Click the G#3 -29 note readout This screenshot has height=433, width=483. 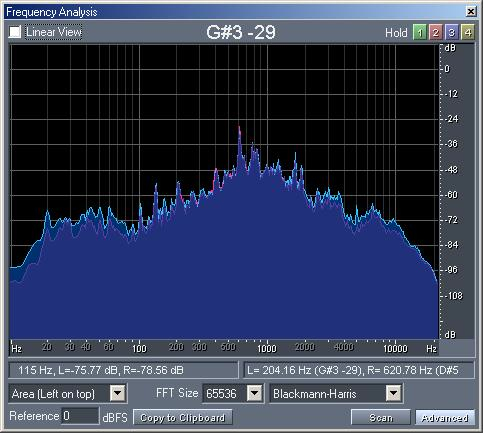[x=241, y=32]
